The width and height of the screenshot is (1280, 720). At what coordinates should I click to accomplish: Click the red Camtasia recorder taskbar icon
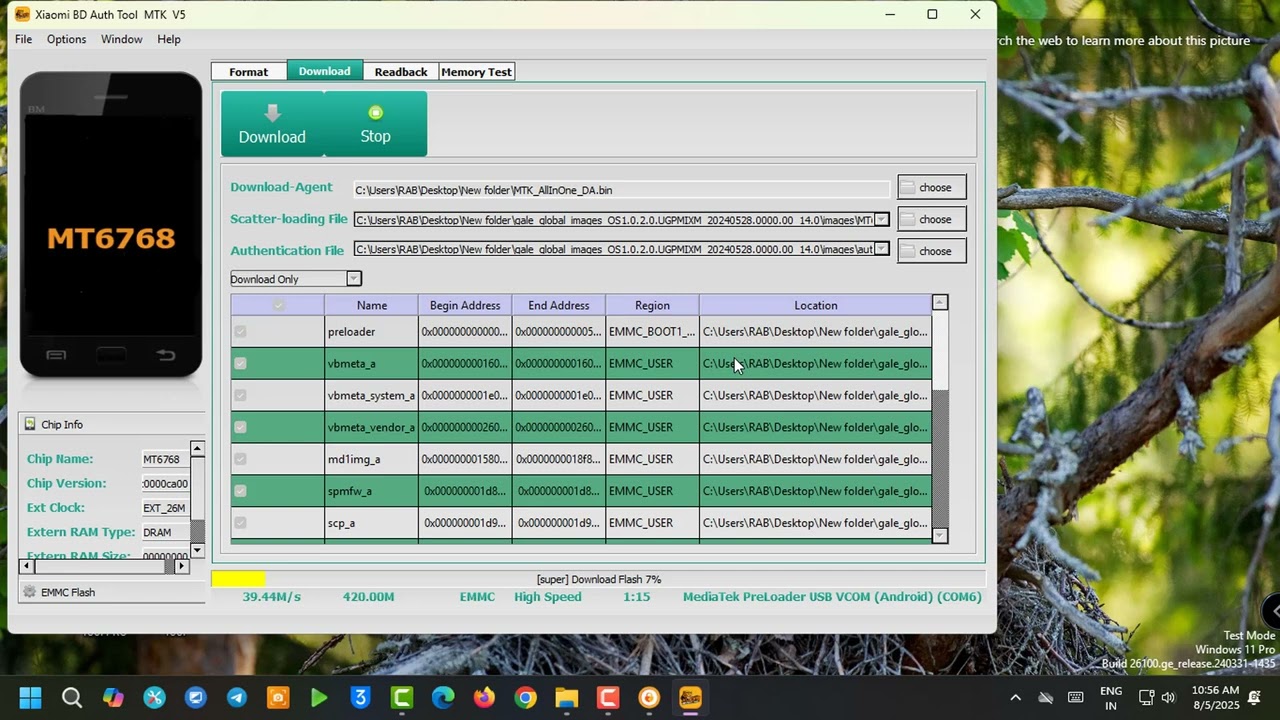[608, 697]
